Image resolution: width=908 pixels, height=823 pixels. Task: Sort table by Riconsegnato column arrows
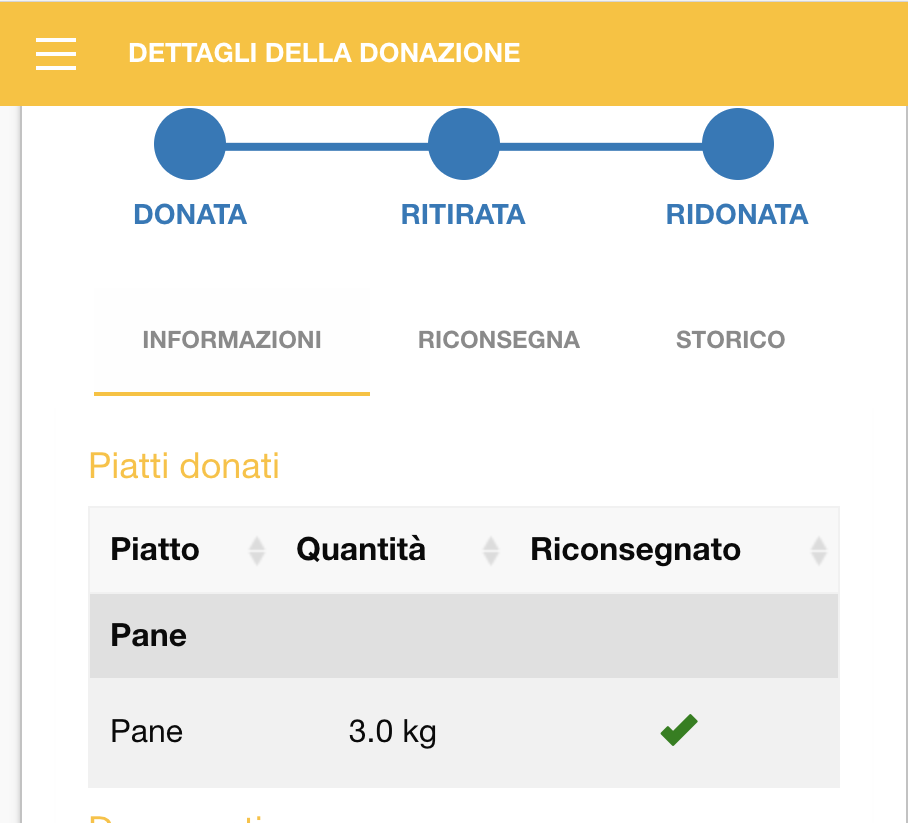click(x=818, y=551)
